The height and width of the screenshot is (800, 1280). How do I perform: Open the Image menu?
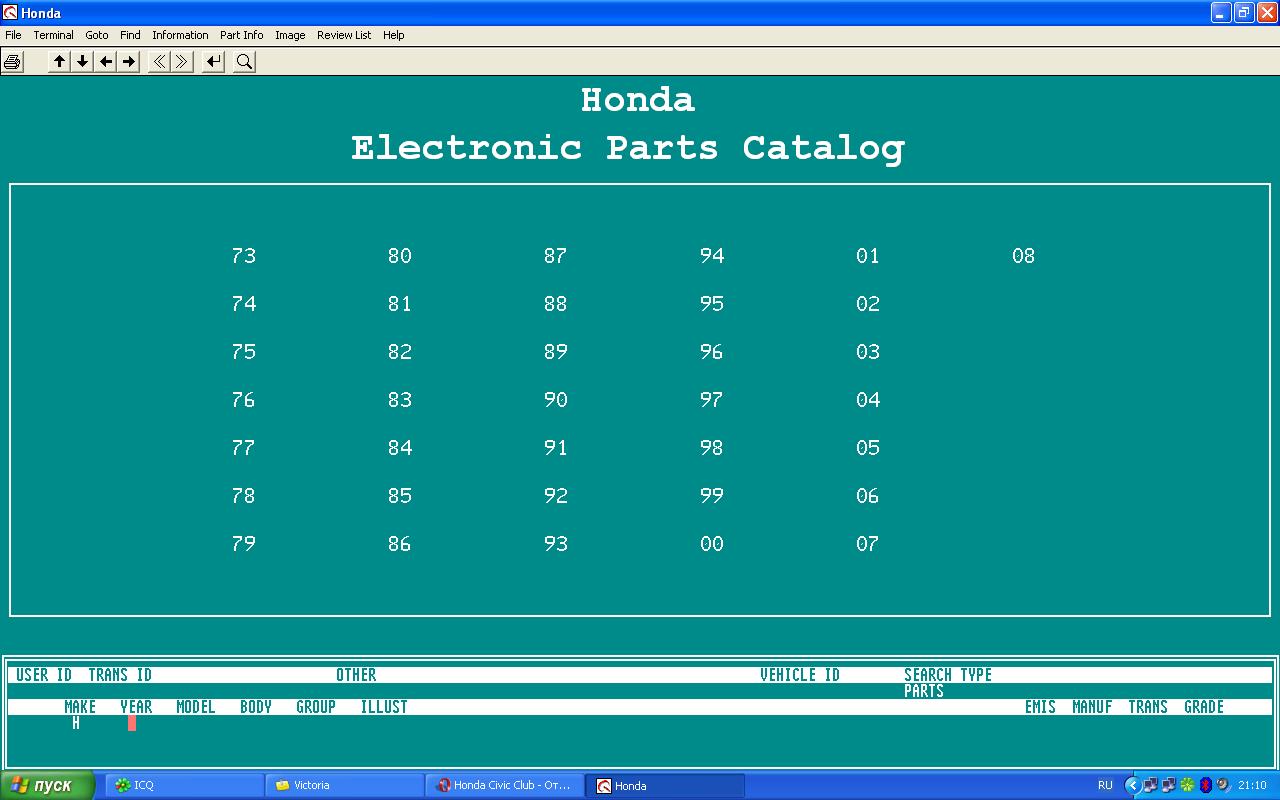point(290,35)
